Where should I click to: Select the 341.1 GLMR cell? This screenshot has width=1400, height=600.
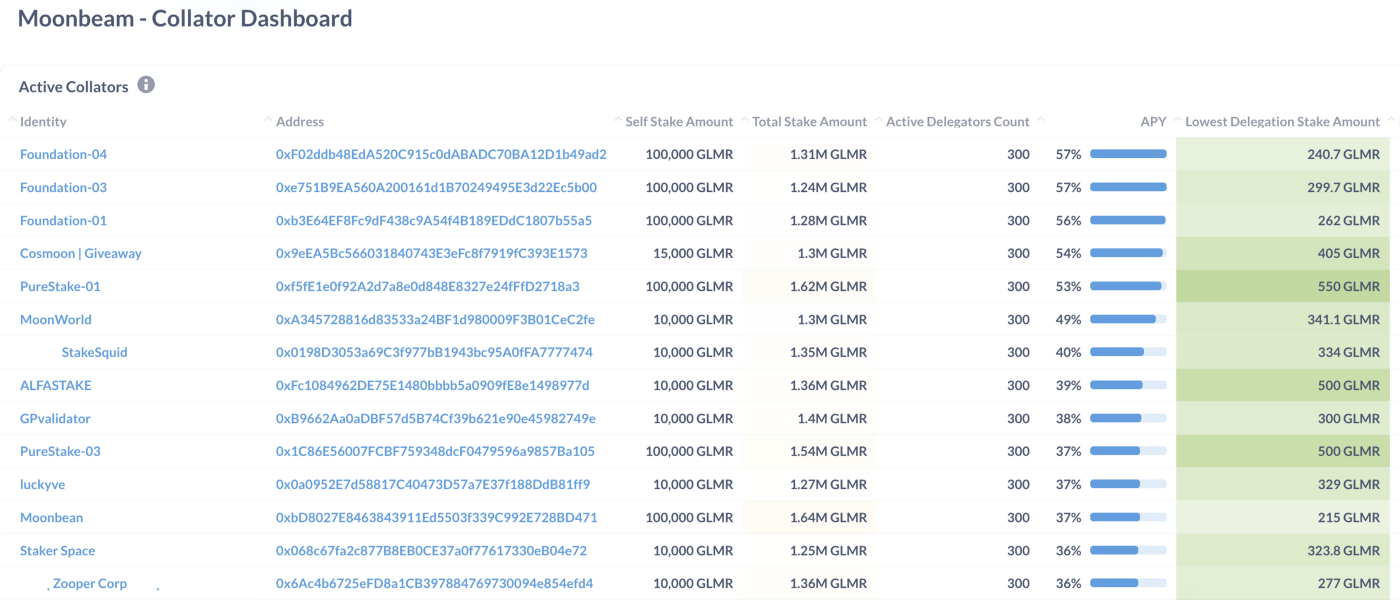pyautogui.click(x=1283, y=319)
